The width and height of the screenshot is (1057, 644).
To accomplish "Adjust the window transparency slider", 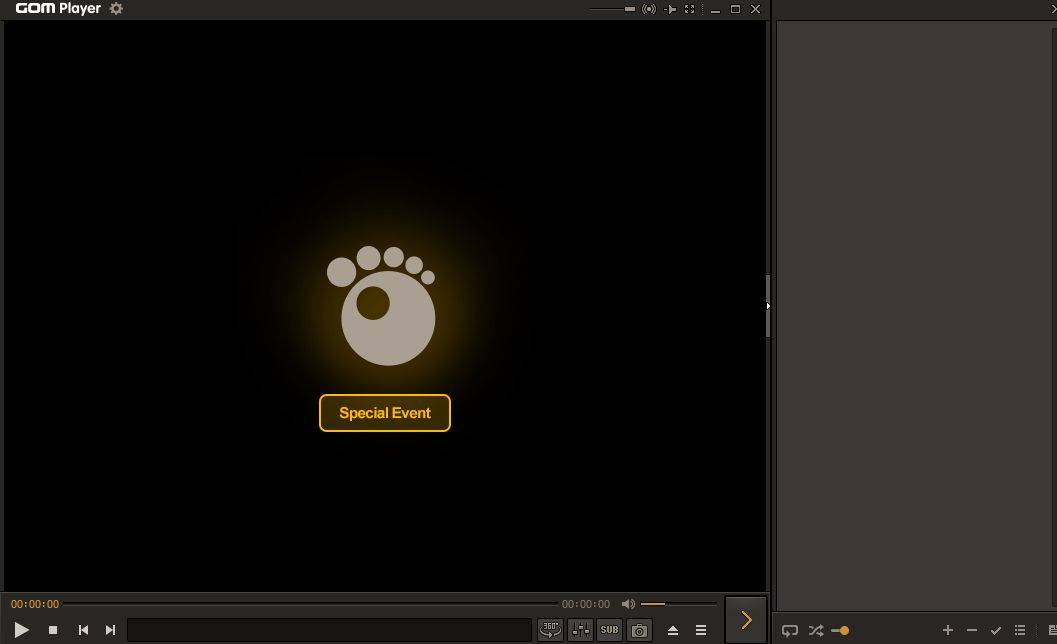I will (612, 9).
